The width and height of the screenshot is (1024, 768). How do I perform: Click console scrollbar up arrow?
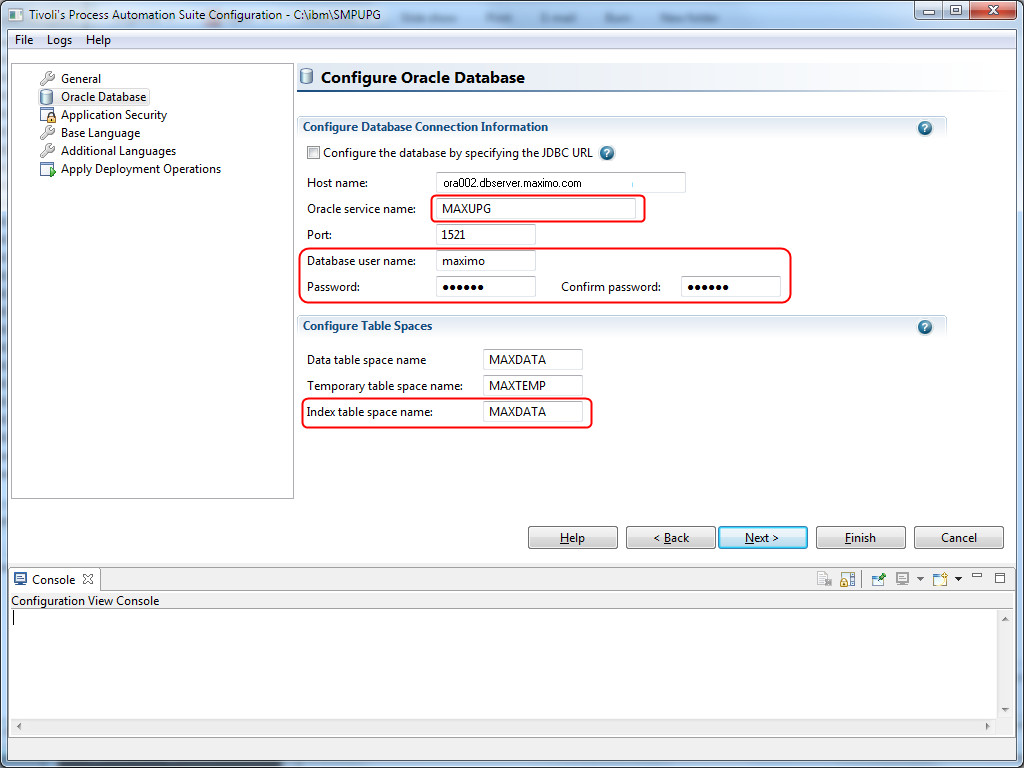point(1005,619)
